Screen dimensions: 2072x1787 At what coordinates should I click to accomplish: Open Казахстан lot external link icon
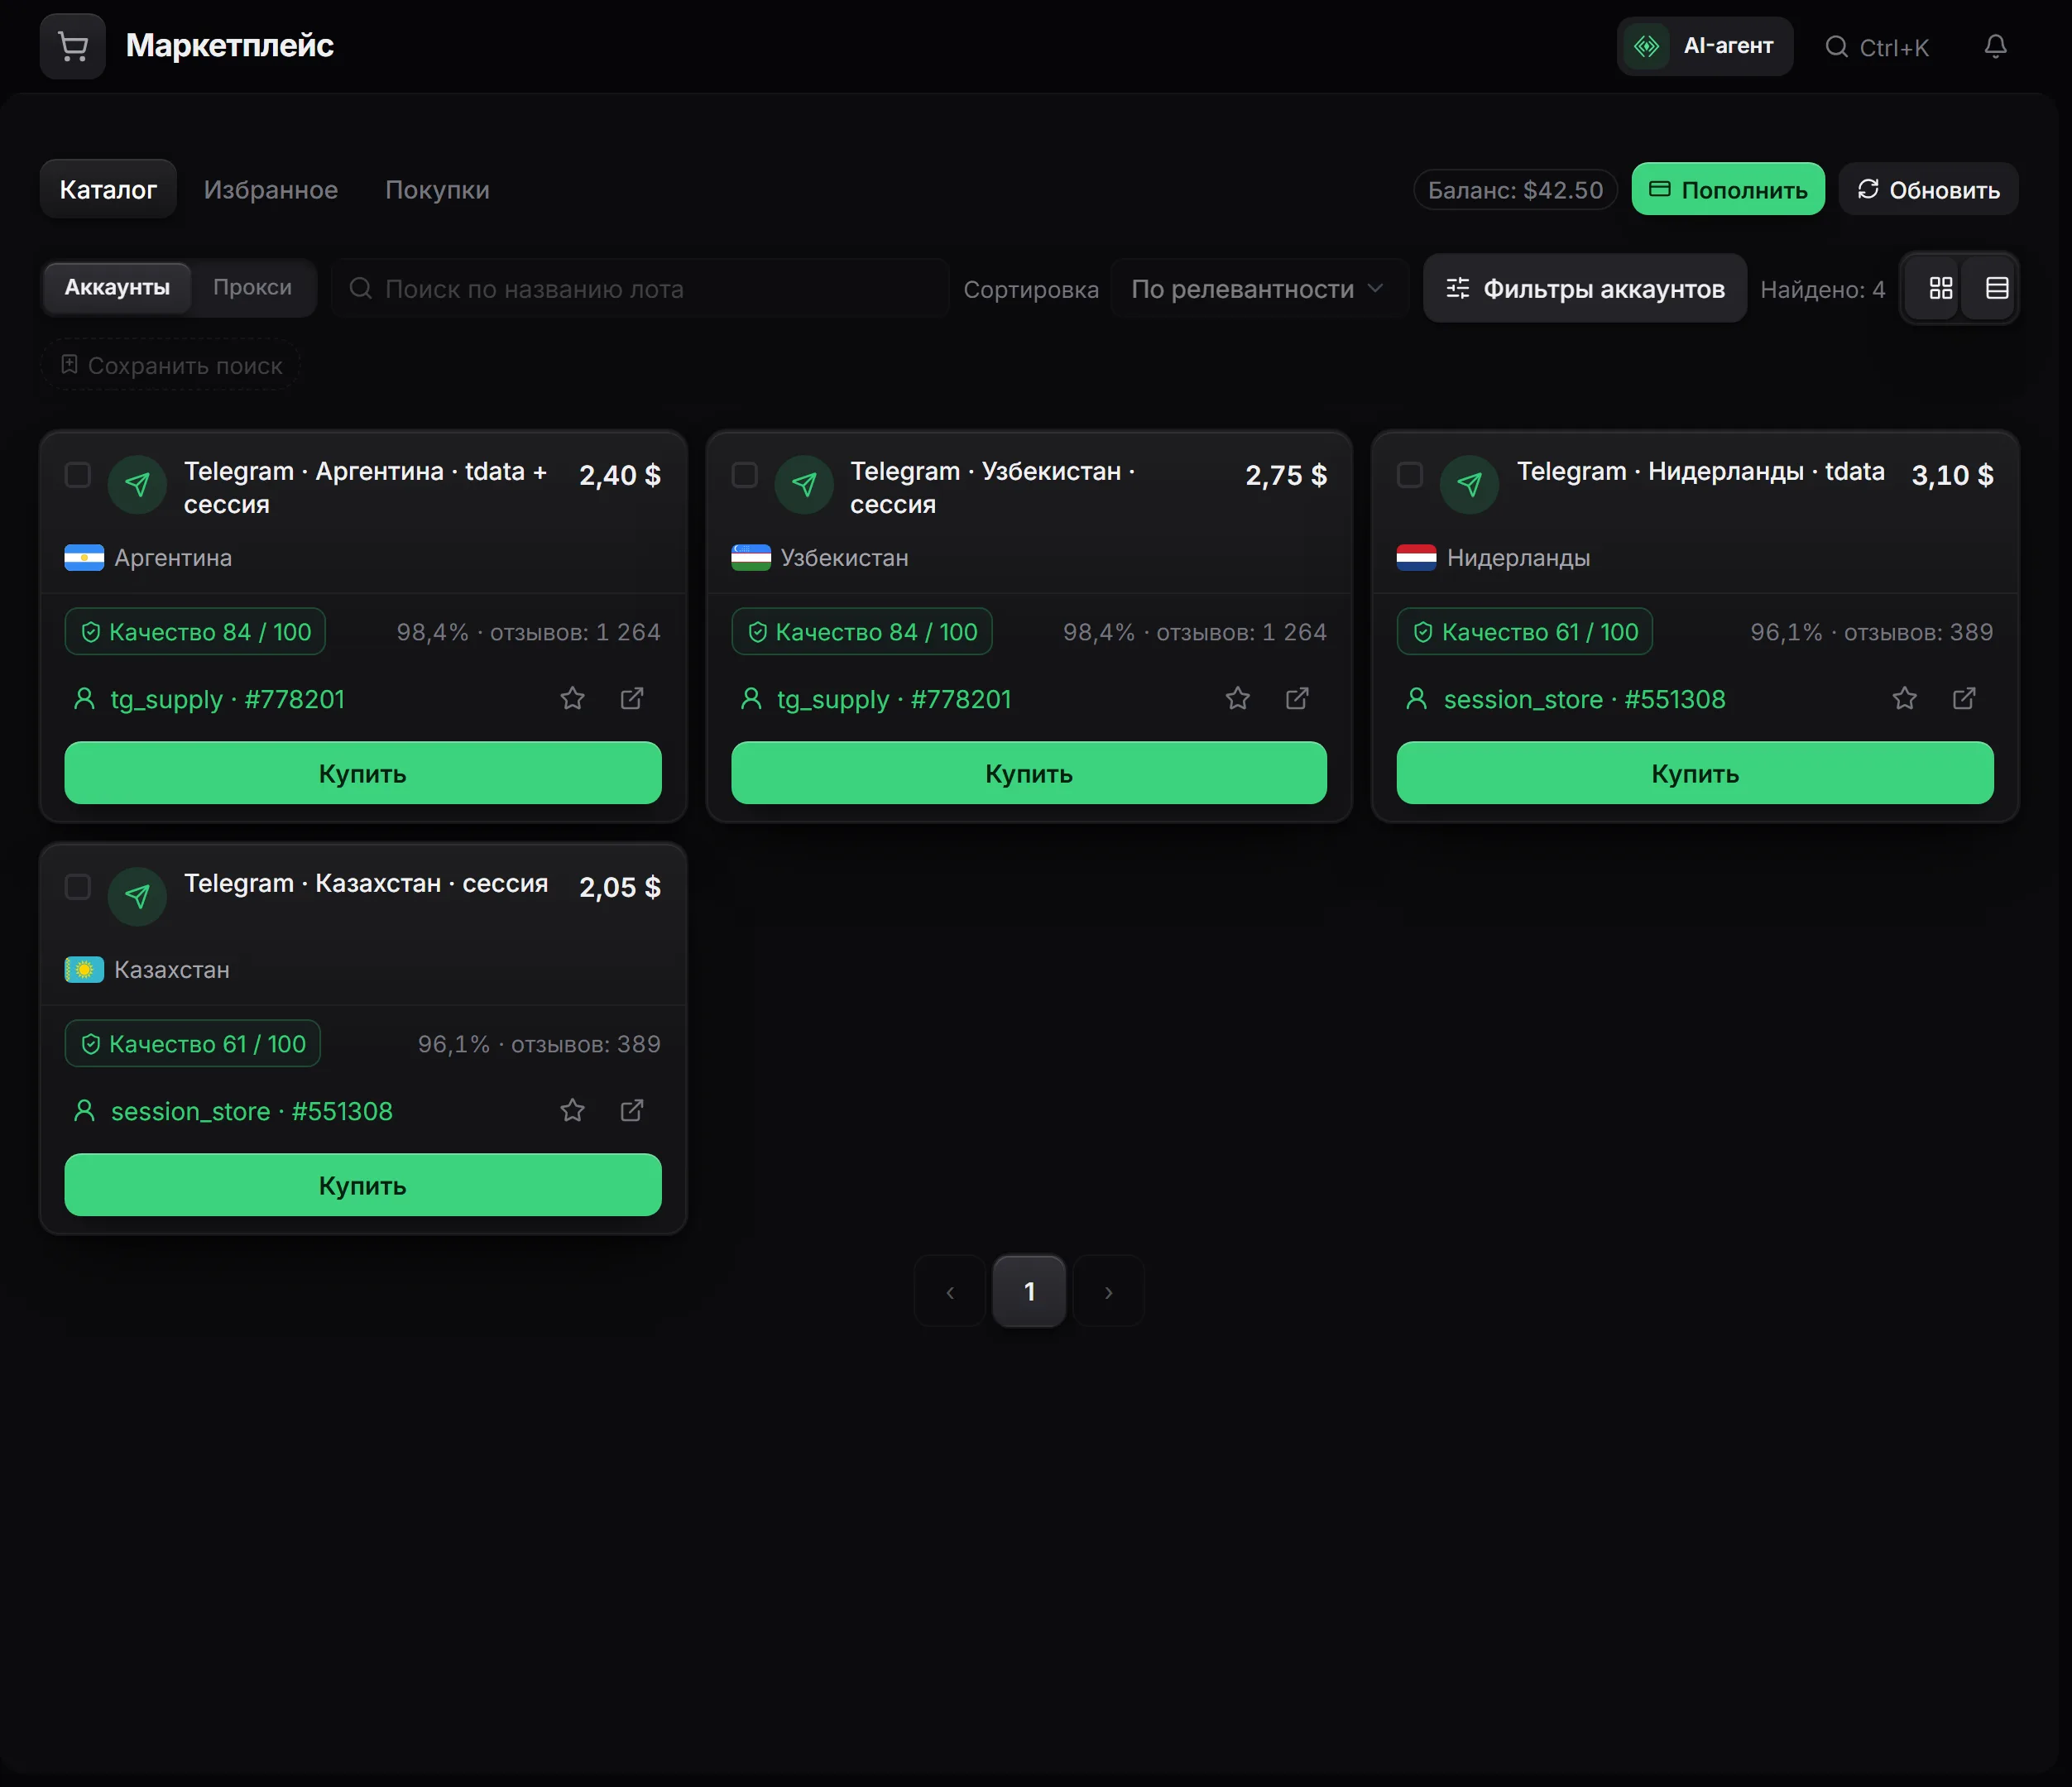click(x=632, y=1110)
